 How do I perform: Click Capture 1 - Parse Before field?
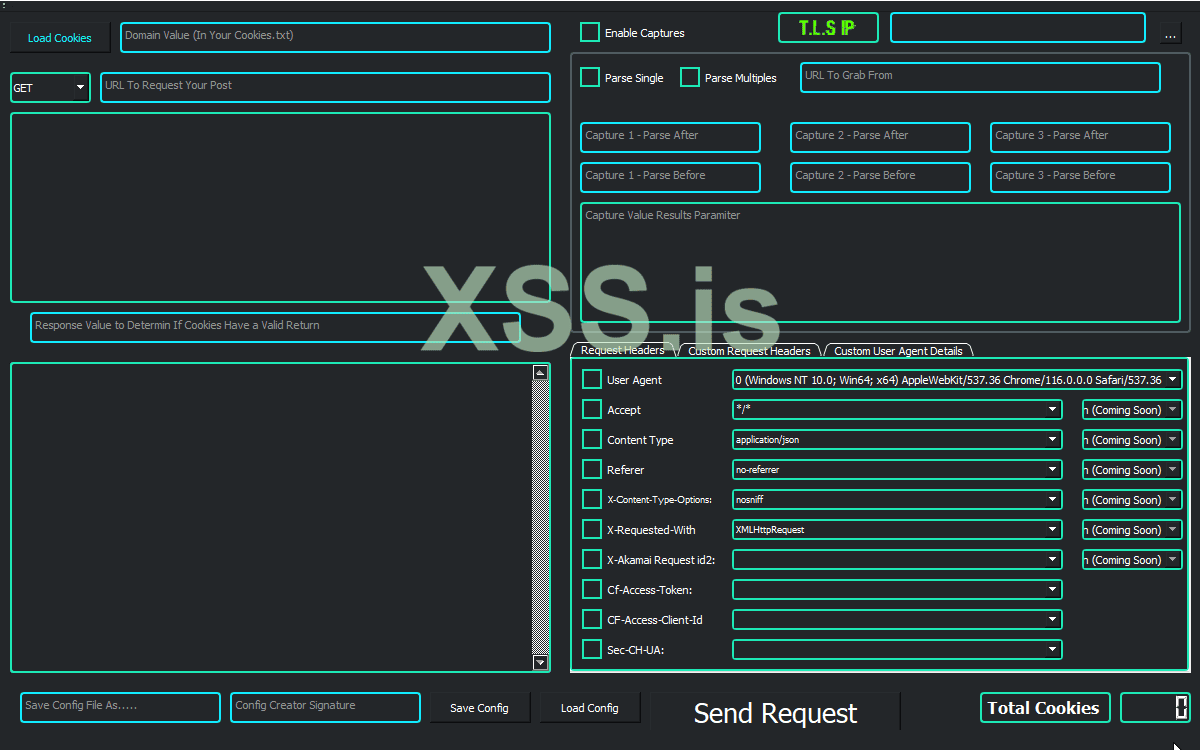(670, 177)
